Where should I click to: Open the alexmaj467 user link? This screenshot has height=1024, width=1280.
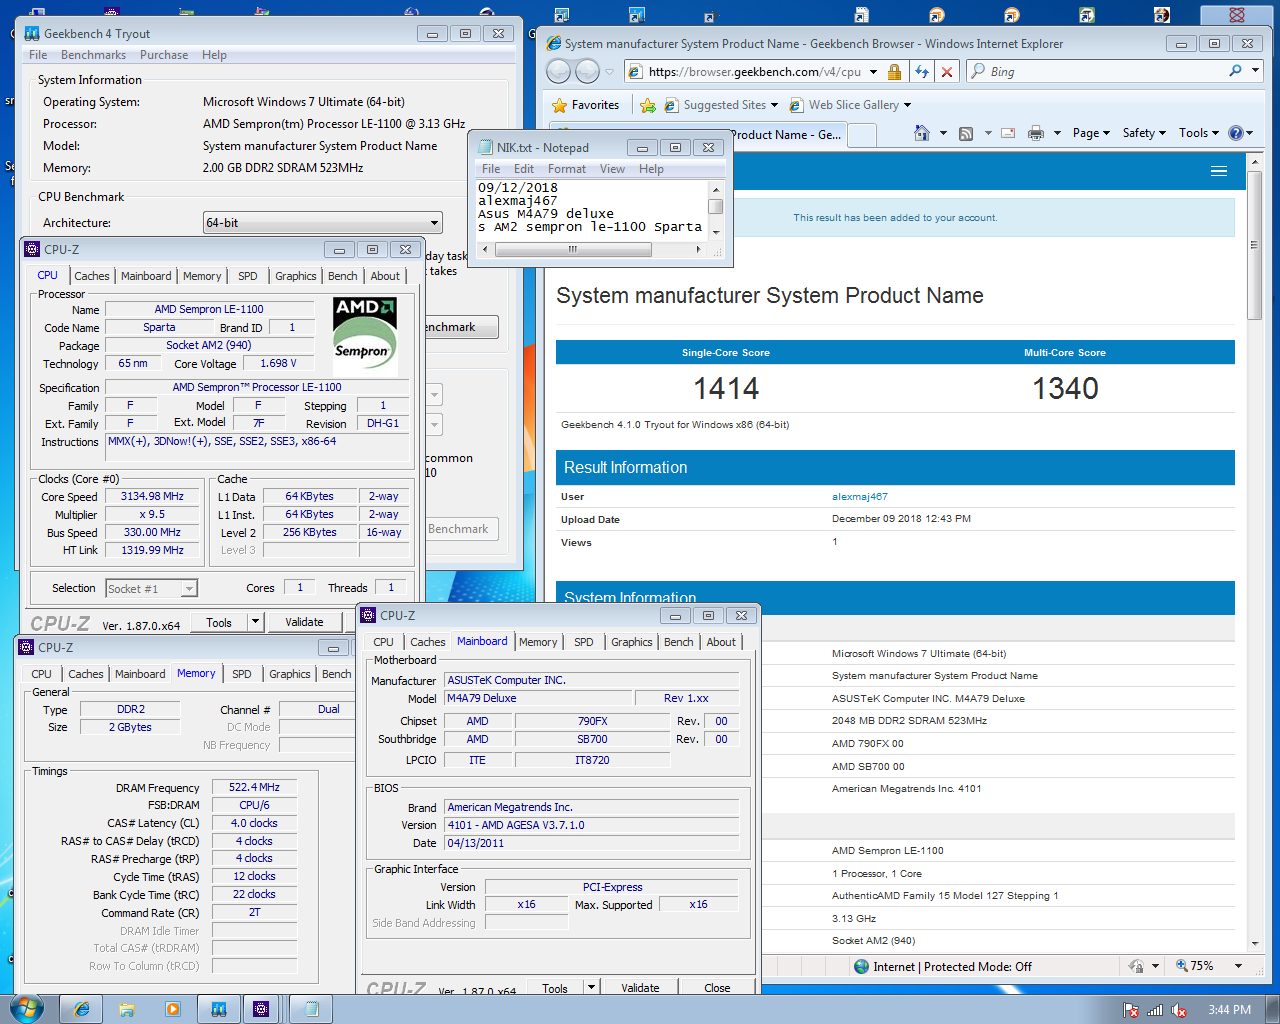click(860, 496)
